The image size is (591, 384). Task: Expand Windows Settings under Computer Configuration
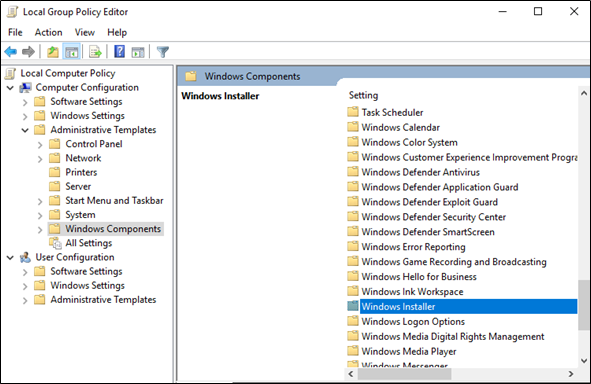(25, 116)
